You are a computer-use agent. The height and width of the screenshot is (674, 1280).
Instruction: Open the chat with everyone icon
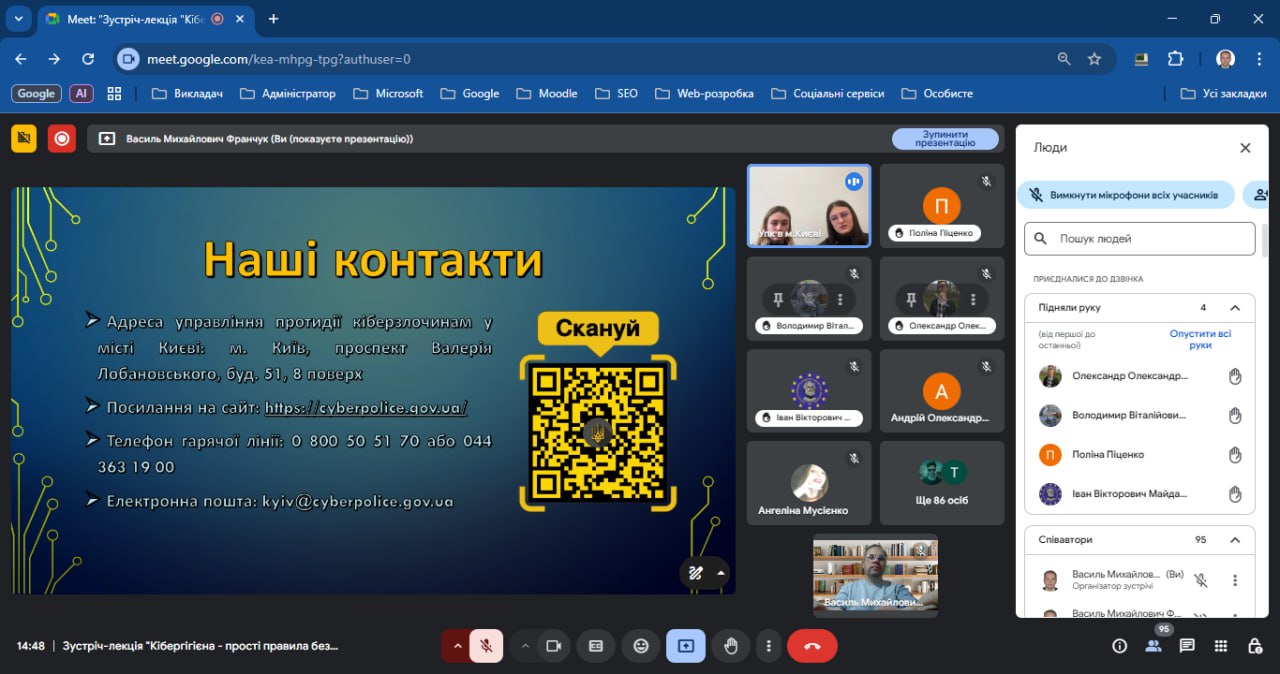pos(1187,646)
